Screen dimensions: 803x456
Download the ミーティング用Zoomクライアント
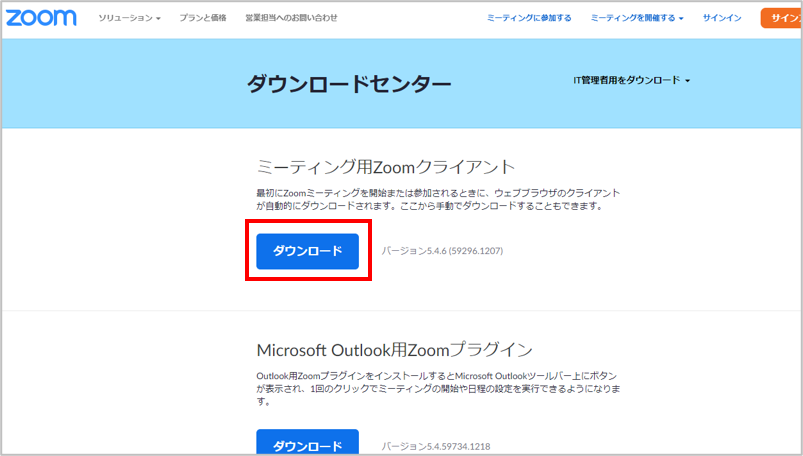pyautogui.click(x=308, y=251)
